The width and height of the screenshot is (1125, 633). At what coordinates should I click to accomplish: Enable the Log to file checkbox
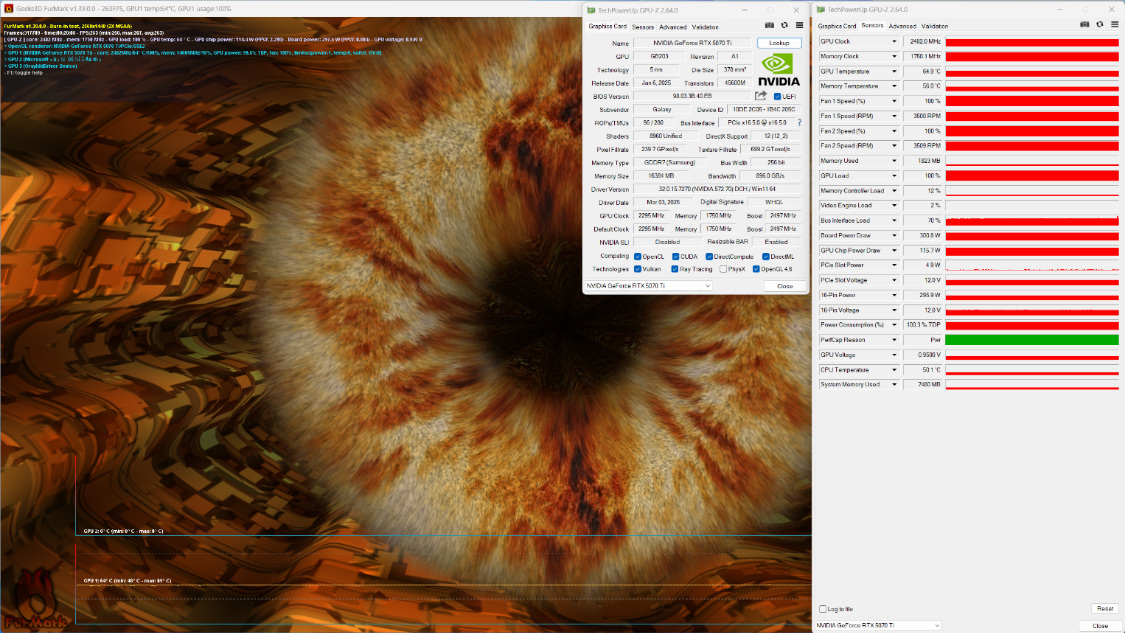coord(823,608)
